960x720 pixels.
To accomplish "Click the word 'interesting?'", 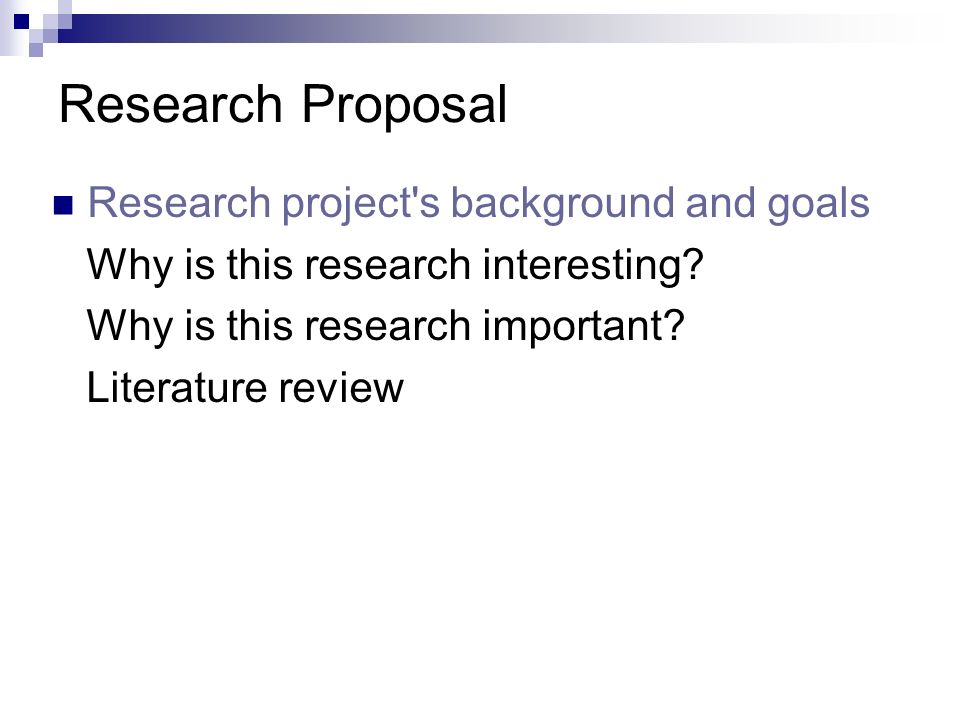I will [x=593, y=265].
